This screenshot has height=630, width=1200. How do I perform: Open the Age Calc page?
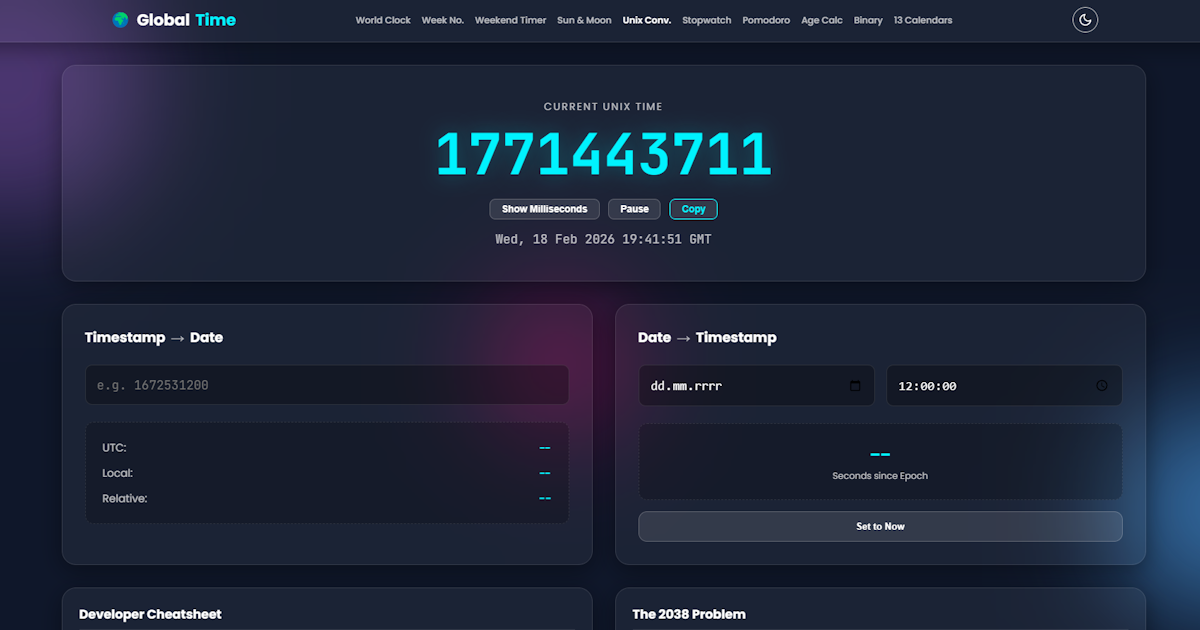[822, 20]
